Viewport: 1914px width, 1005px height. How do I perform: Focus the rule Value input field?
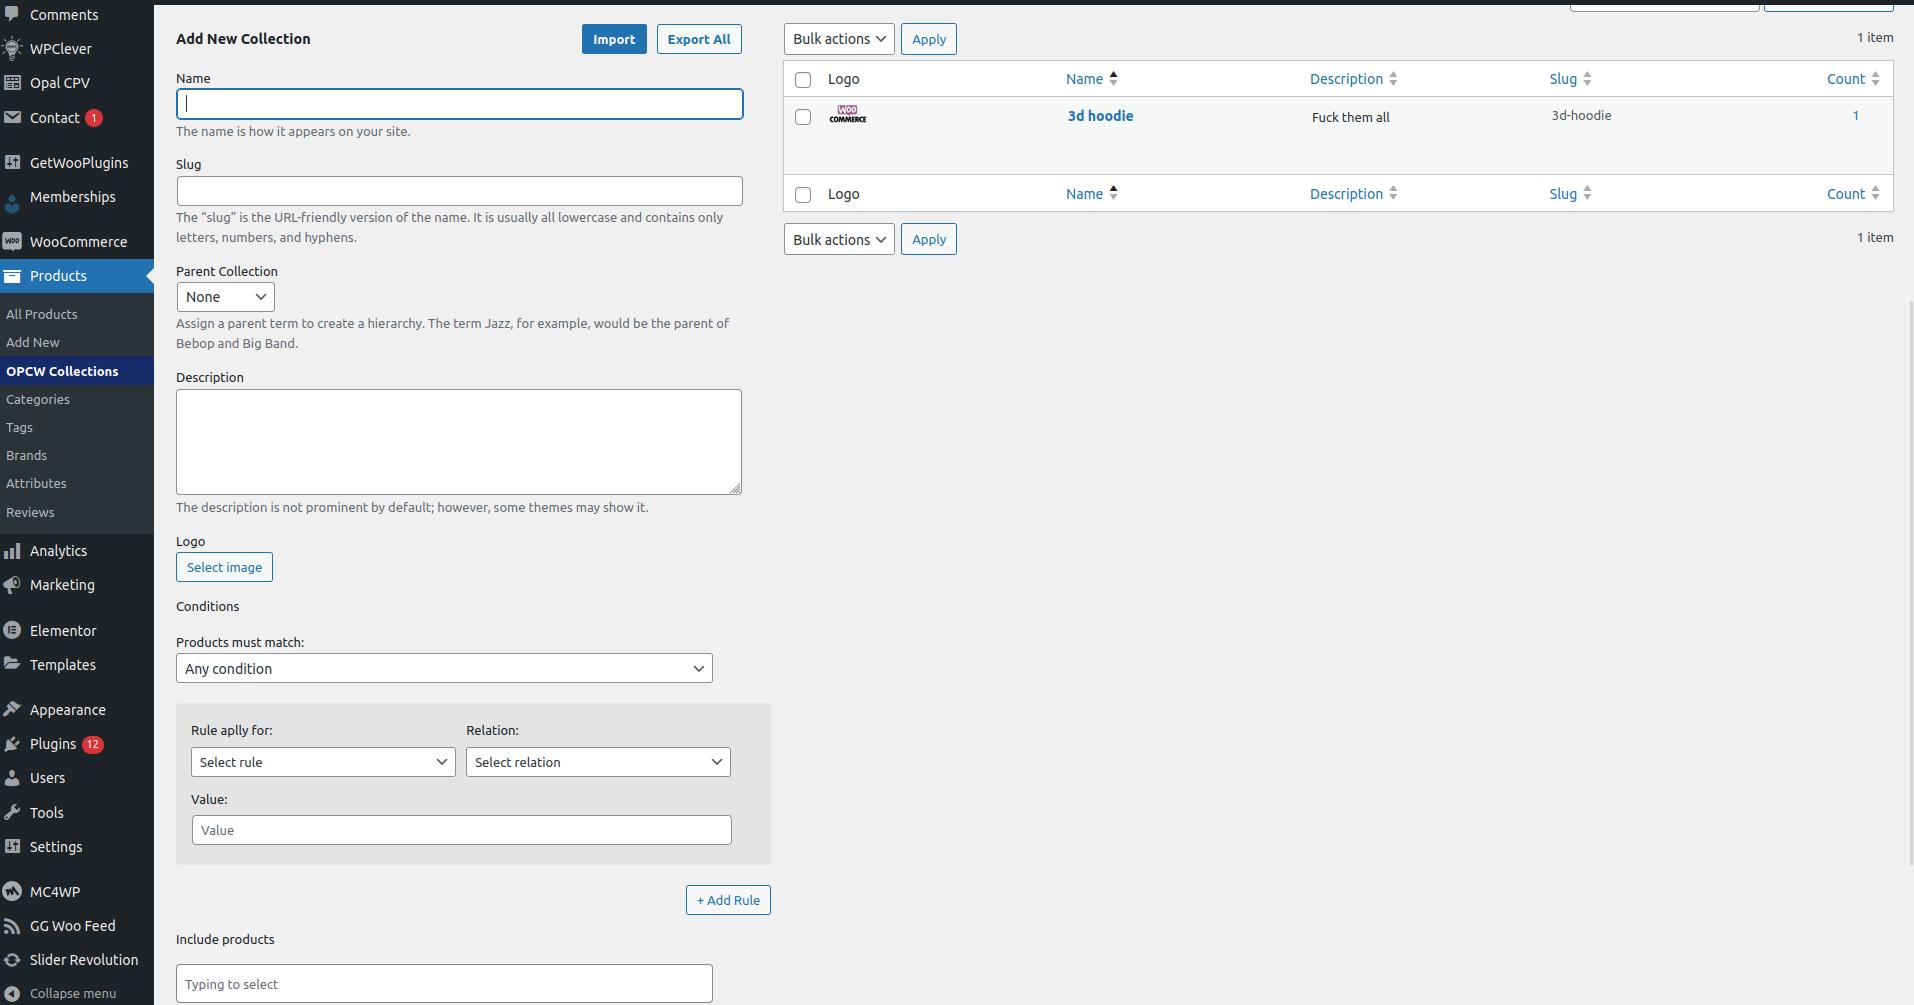click(462, 830)
